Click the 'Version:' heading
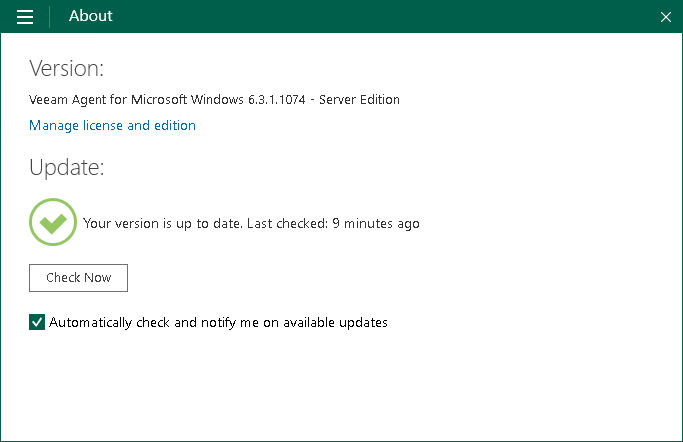 tap(67, 68)
